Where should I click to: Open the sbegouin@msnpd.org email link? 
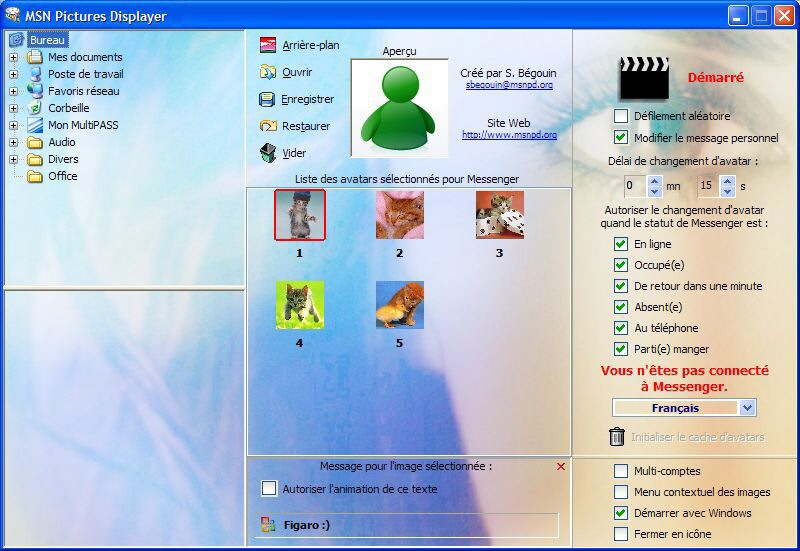(x=509, y=85)
